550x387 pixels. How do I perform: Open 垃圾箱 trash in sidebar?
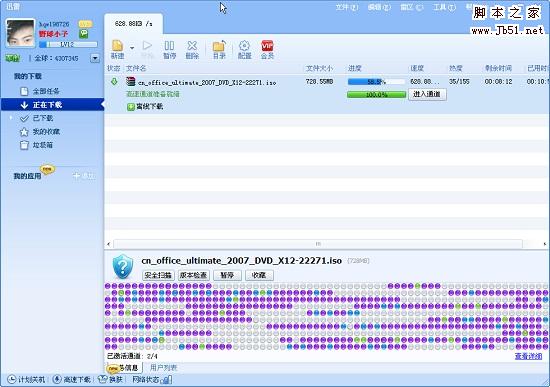click(42, 145)
